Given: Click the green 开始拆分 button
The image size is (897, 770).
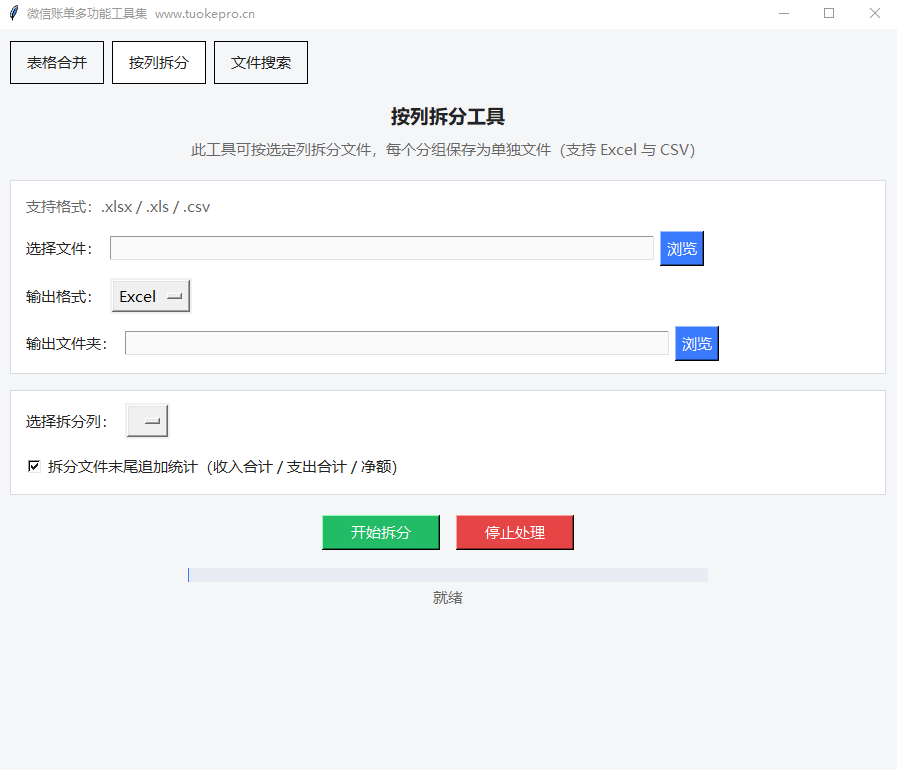Looking at the screenshot, I should 381,532.
